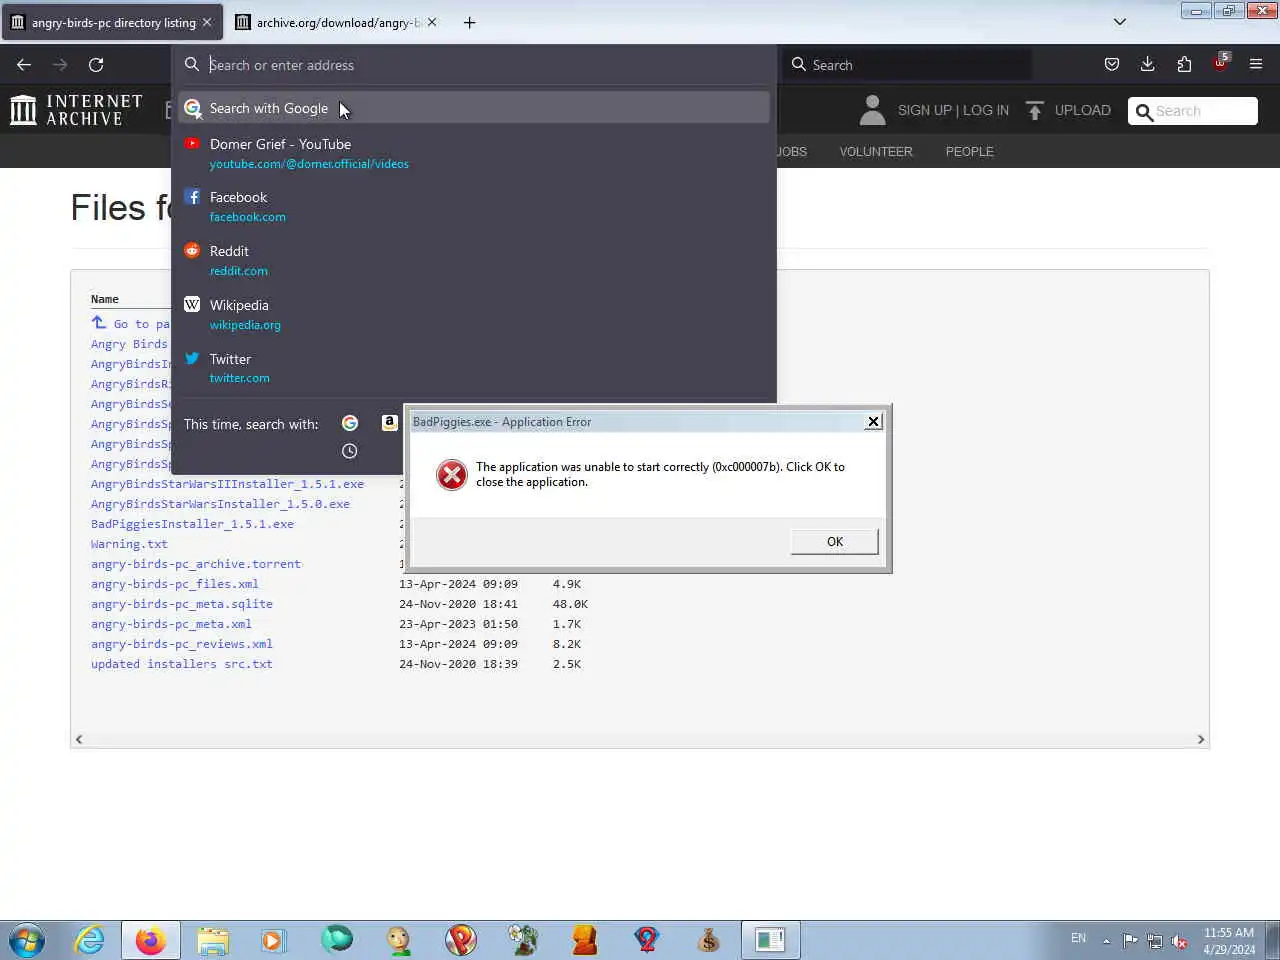1280x960 pixels.
Task: Click the Name column header
Action: tap(104, 299)
